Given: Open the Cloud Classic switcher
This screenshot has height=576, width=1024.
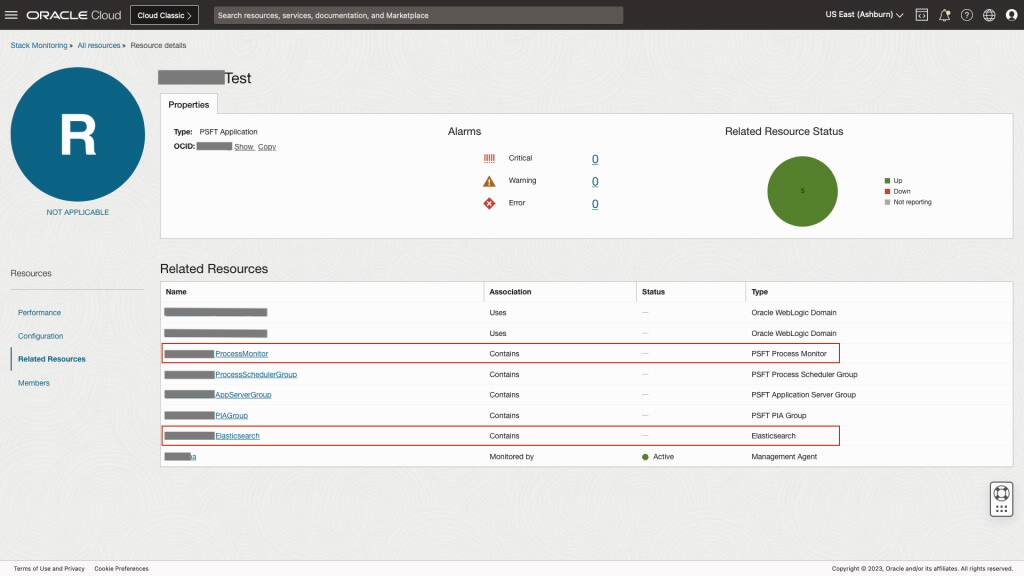Looking at the screenshot, I should (163, 14).
